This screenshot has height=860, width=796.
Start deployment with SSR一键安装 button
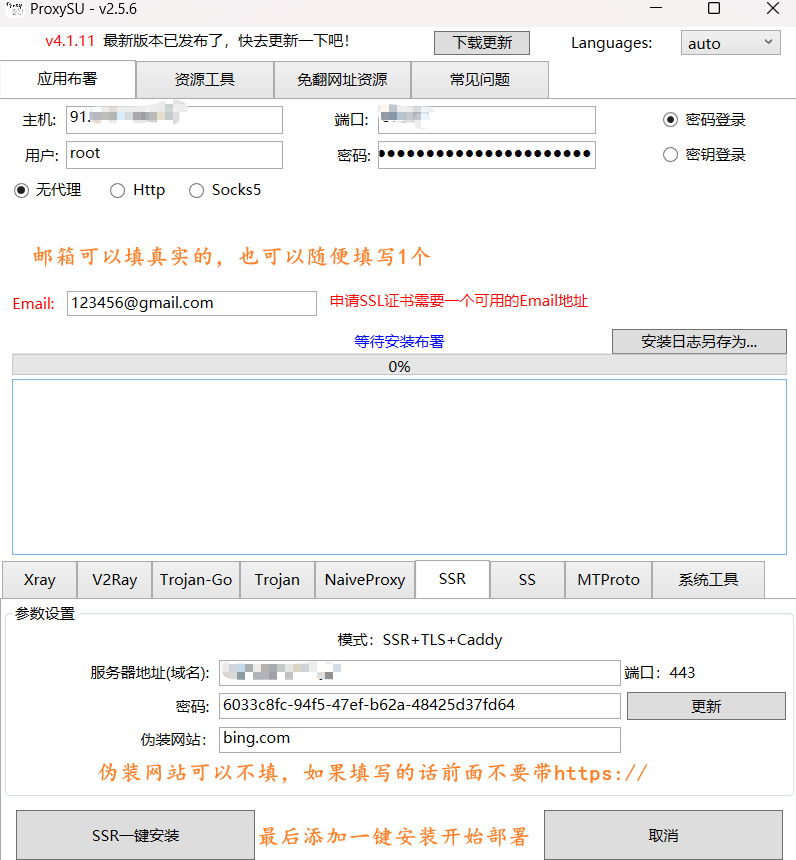pos(136,835)
